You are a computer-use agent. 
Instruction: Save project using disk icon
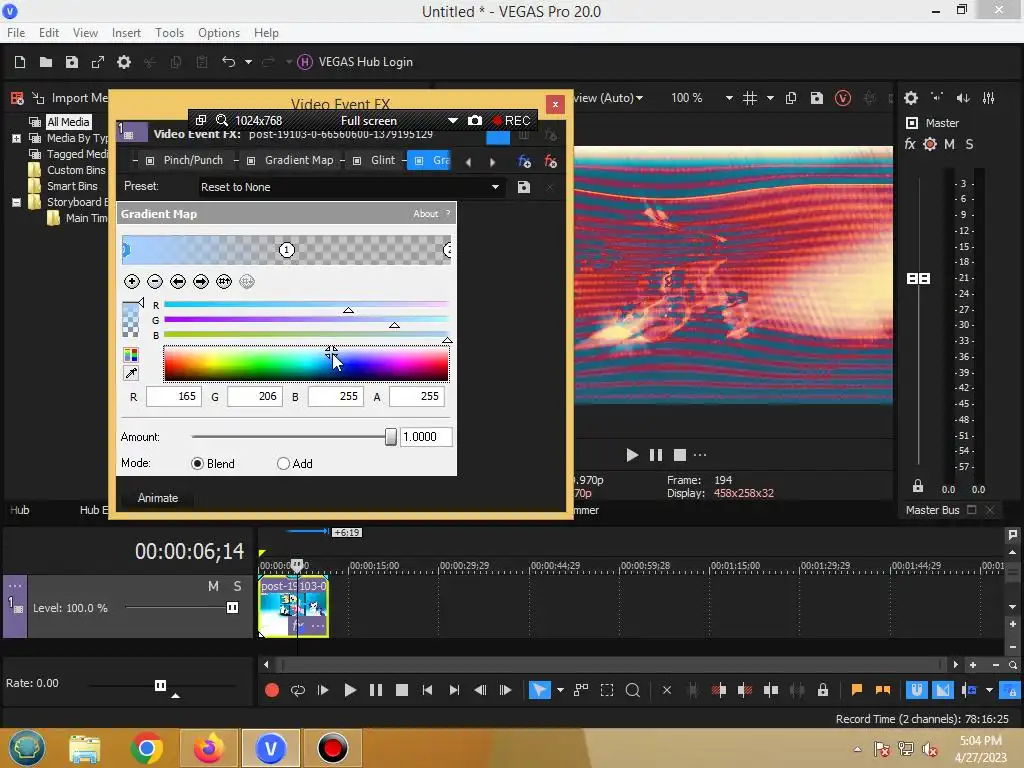click(x=72, y=62)
